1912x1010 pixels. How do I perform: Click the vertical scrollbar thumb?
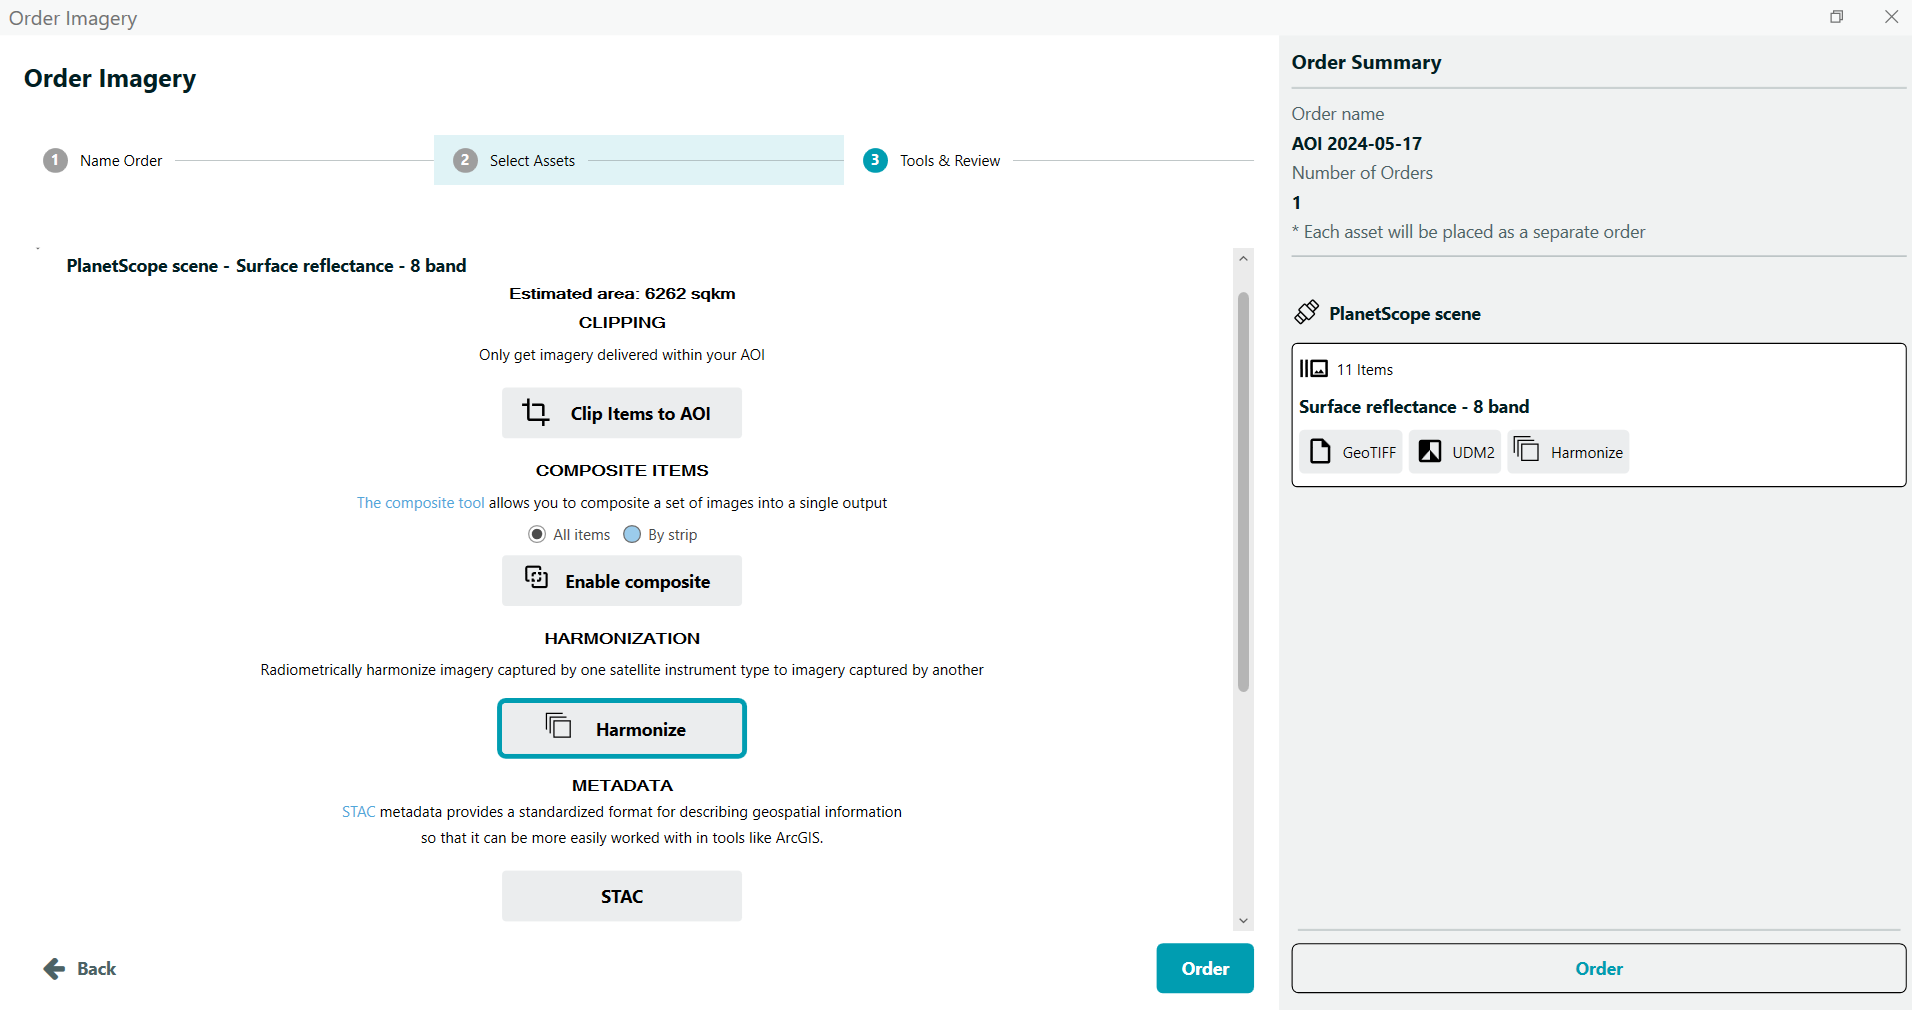click(1243, 491)
